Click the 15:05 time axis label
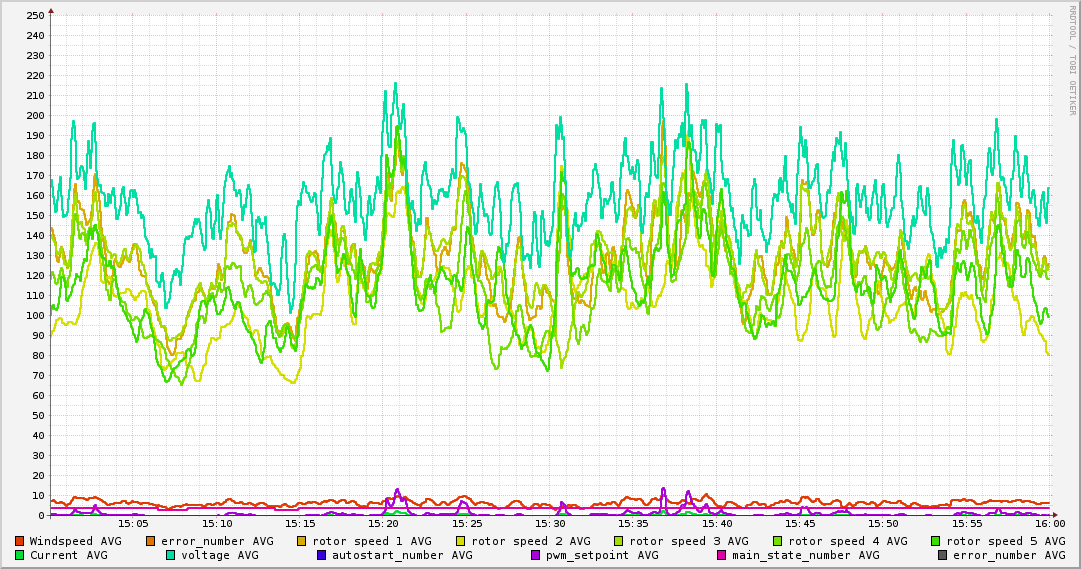The image size is (1081, 569). pos(133,524)
